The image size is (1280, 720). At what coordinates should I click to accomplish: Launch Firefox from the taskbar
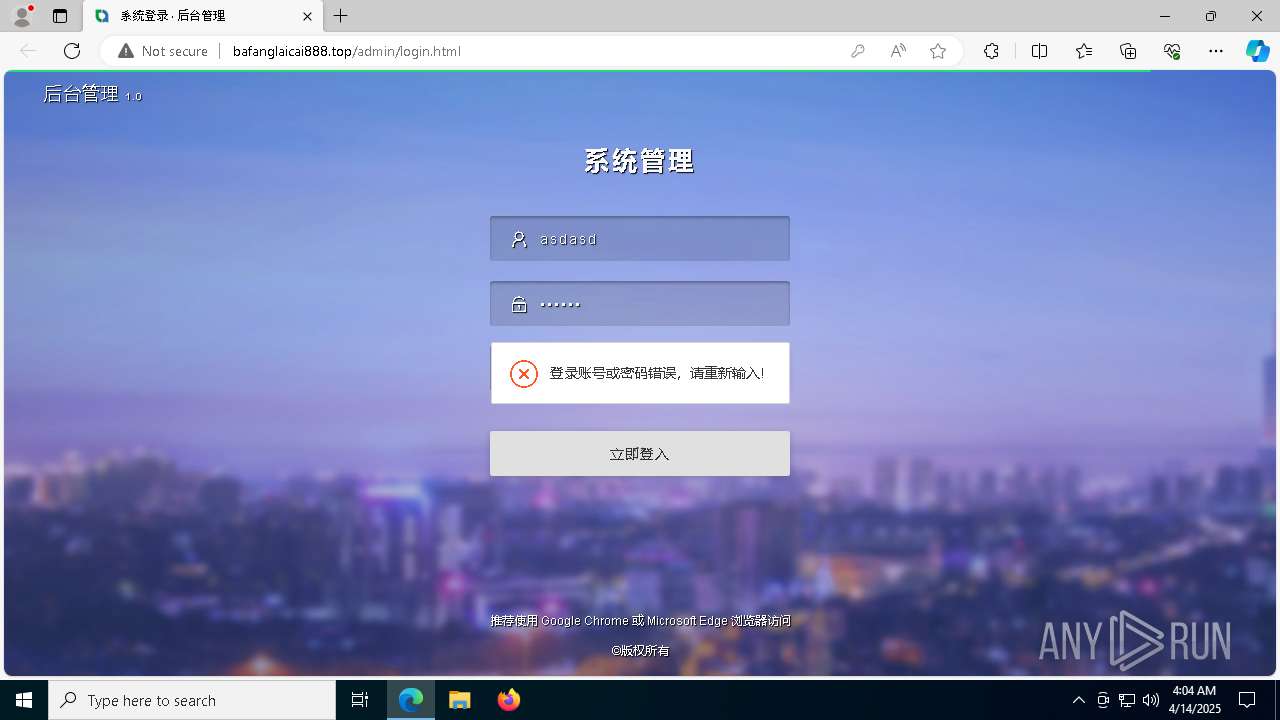[x=509, y=700]
